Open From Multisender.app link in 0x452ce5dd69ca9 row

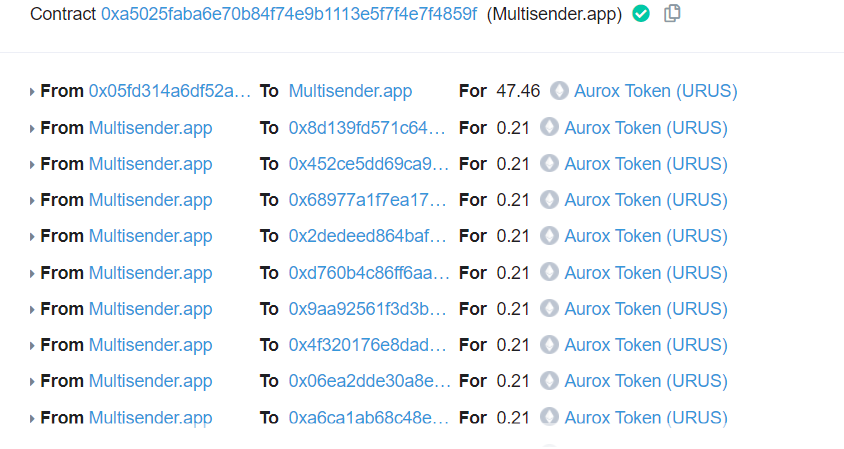tap(151, 164)
